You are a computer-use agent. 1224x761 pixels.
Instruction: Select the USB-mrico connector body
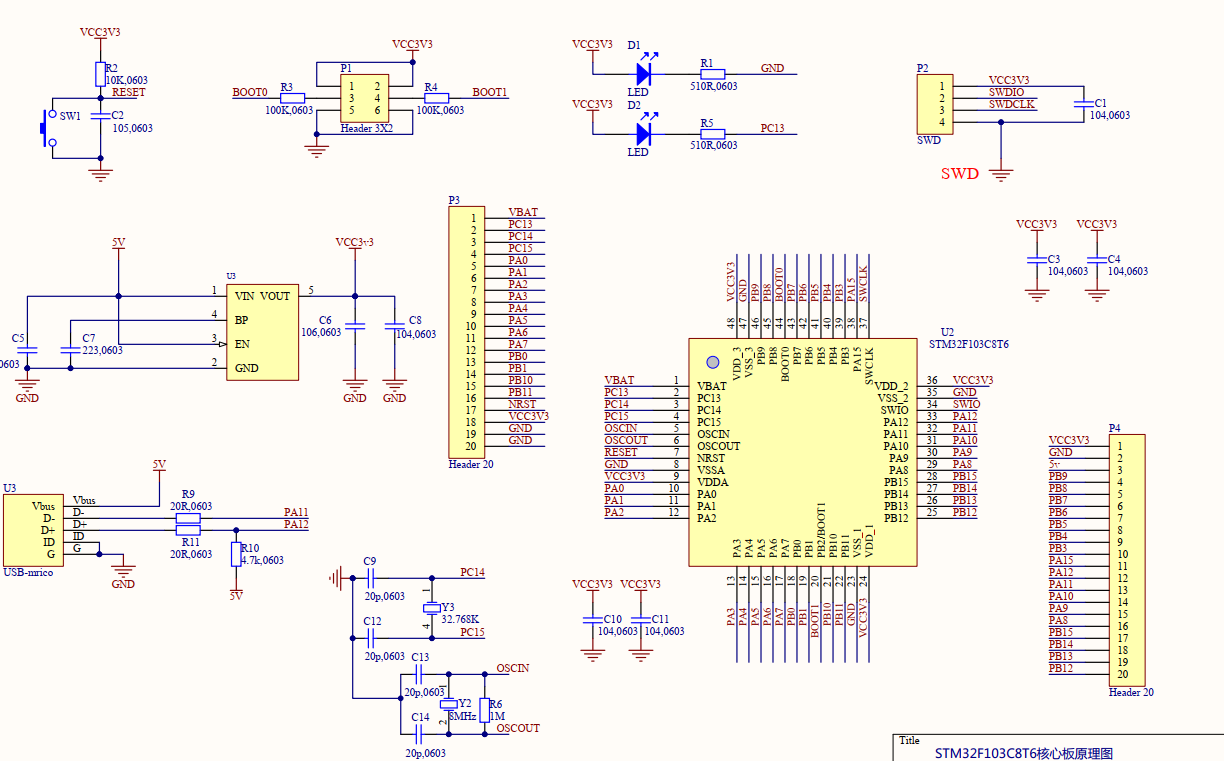pyautogui.click(x=35, y=530)
